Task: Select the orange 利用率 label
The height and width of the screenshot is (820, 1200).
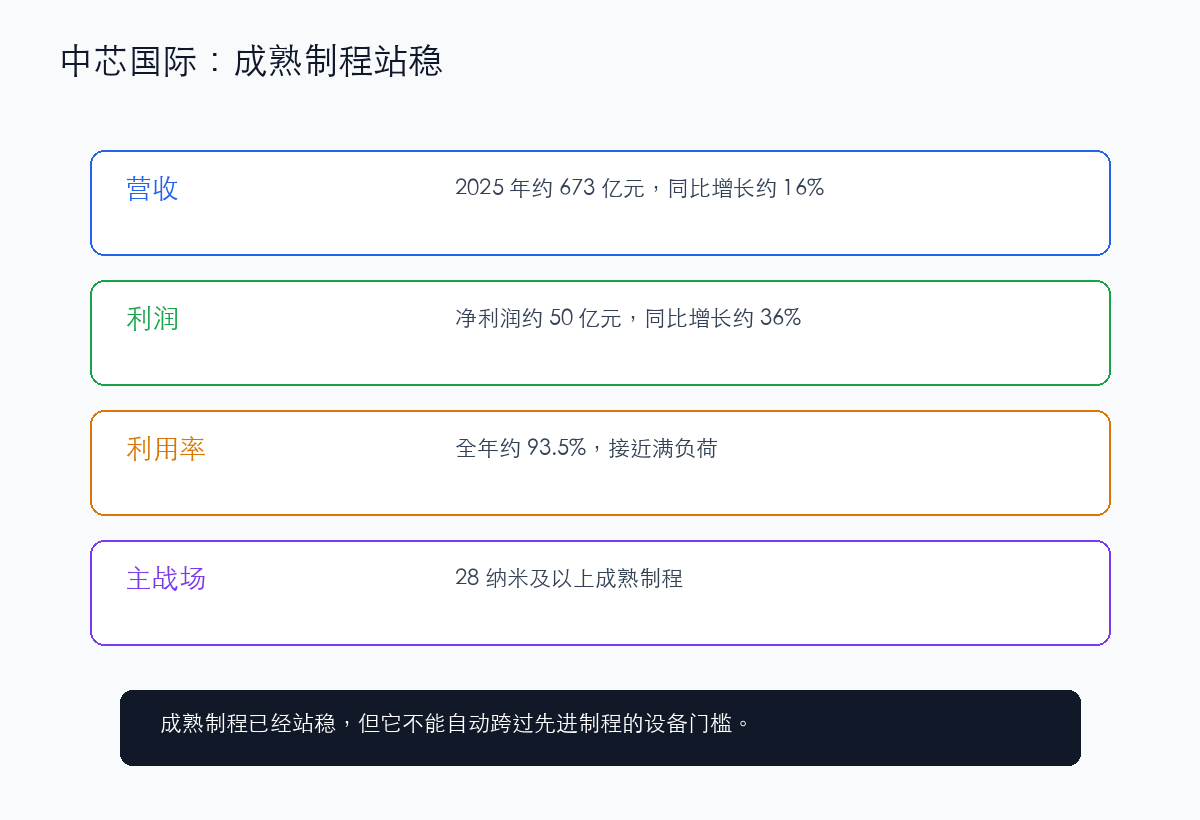Action: click(x=166, y=448)
